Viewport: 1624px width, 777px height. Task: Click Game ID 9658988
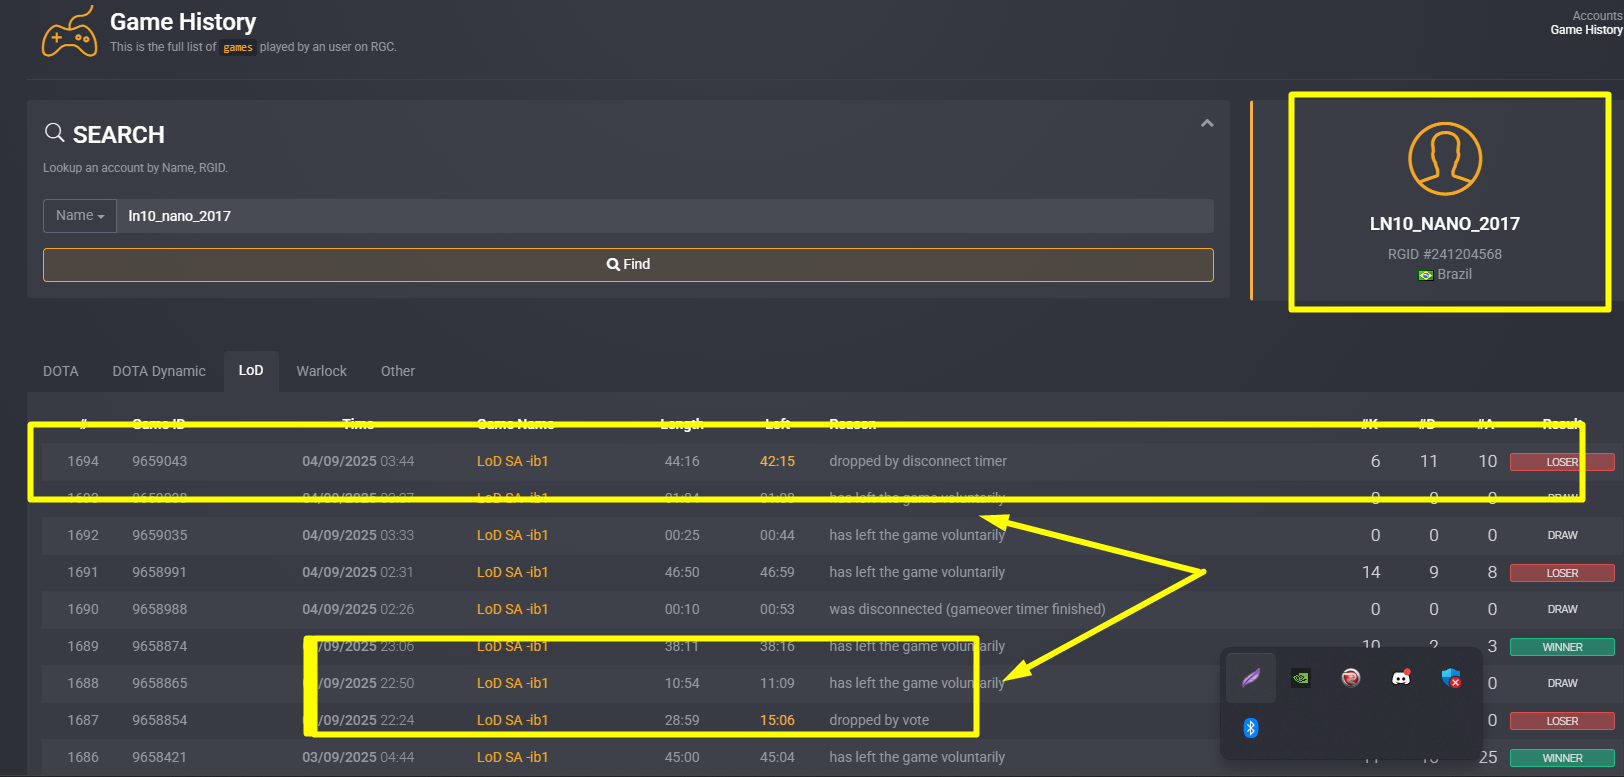pos(160,609)
